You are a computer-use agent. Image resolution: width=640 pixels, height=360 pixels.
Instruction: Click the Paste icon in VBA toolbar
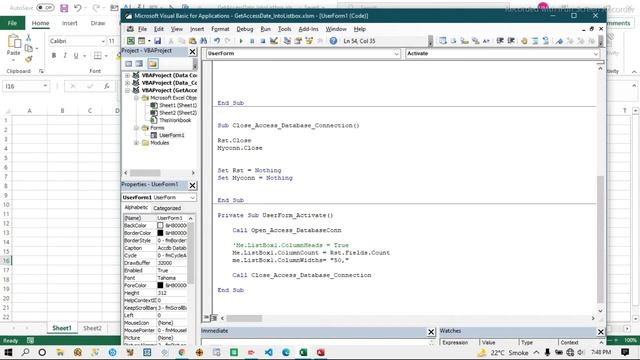(x=192, y=41)
